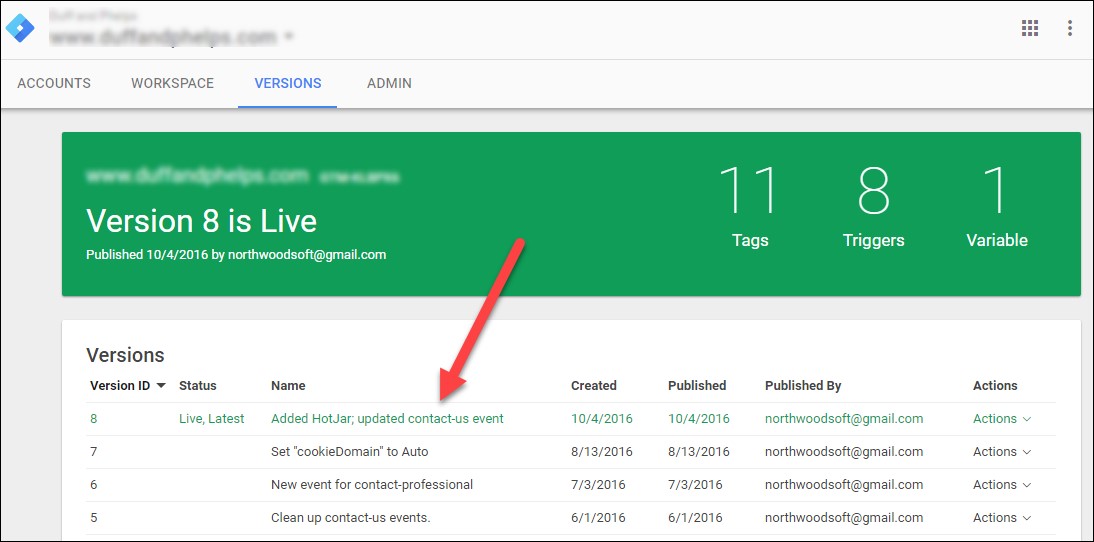This screenshot has height=542, width=1094.
Task: Click 10/4/2016 Published date for version 8
Action: point(698,419)
